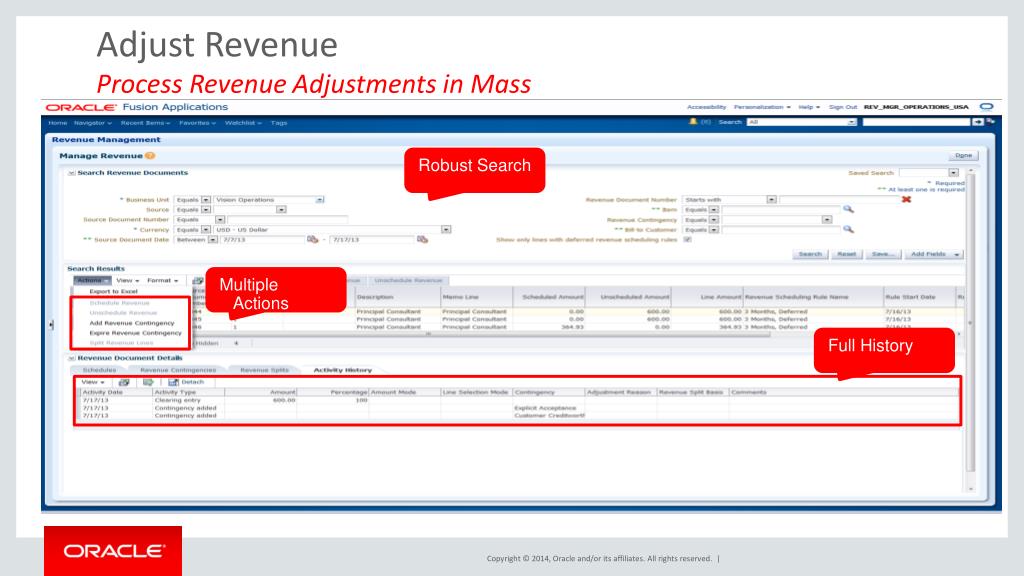Open the Search Results Format menu
The height and width of the screenshot is (576, 1024).
(163, 280)
